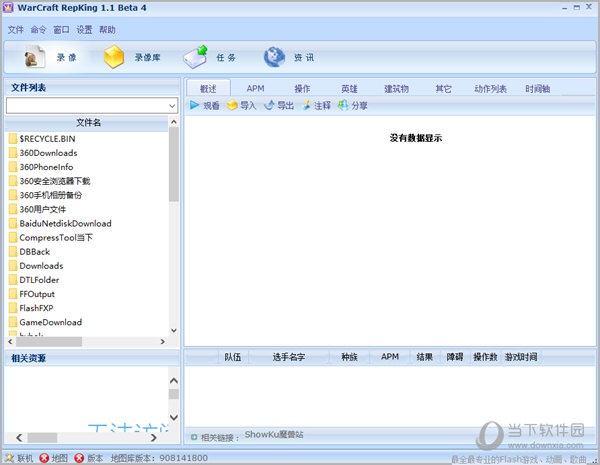The width and height of the screenshot is (600, 465).
Task: Open the 设置 menu
Action: pos(84,29)
